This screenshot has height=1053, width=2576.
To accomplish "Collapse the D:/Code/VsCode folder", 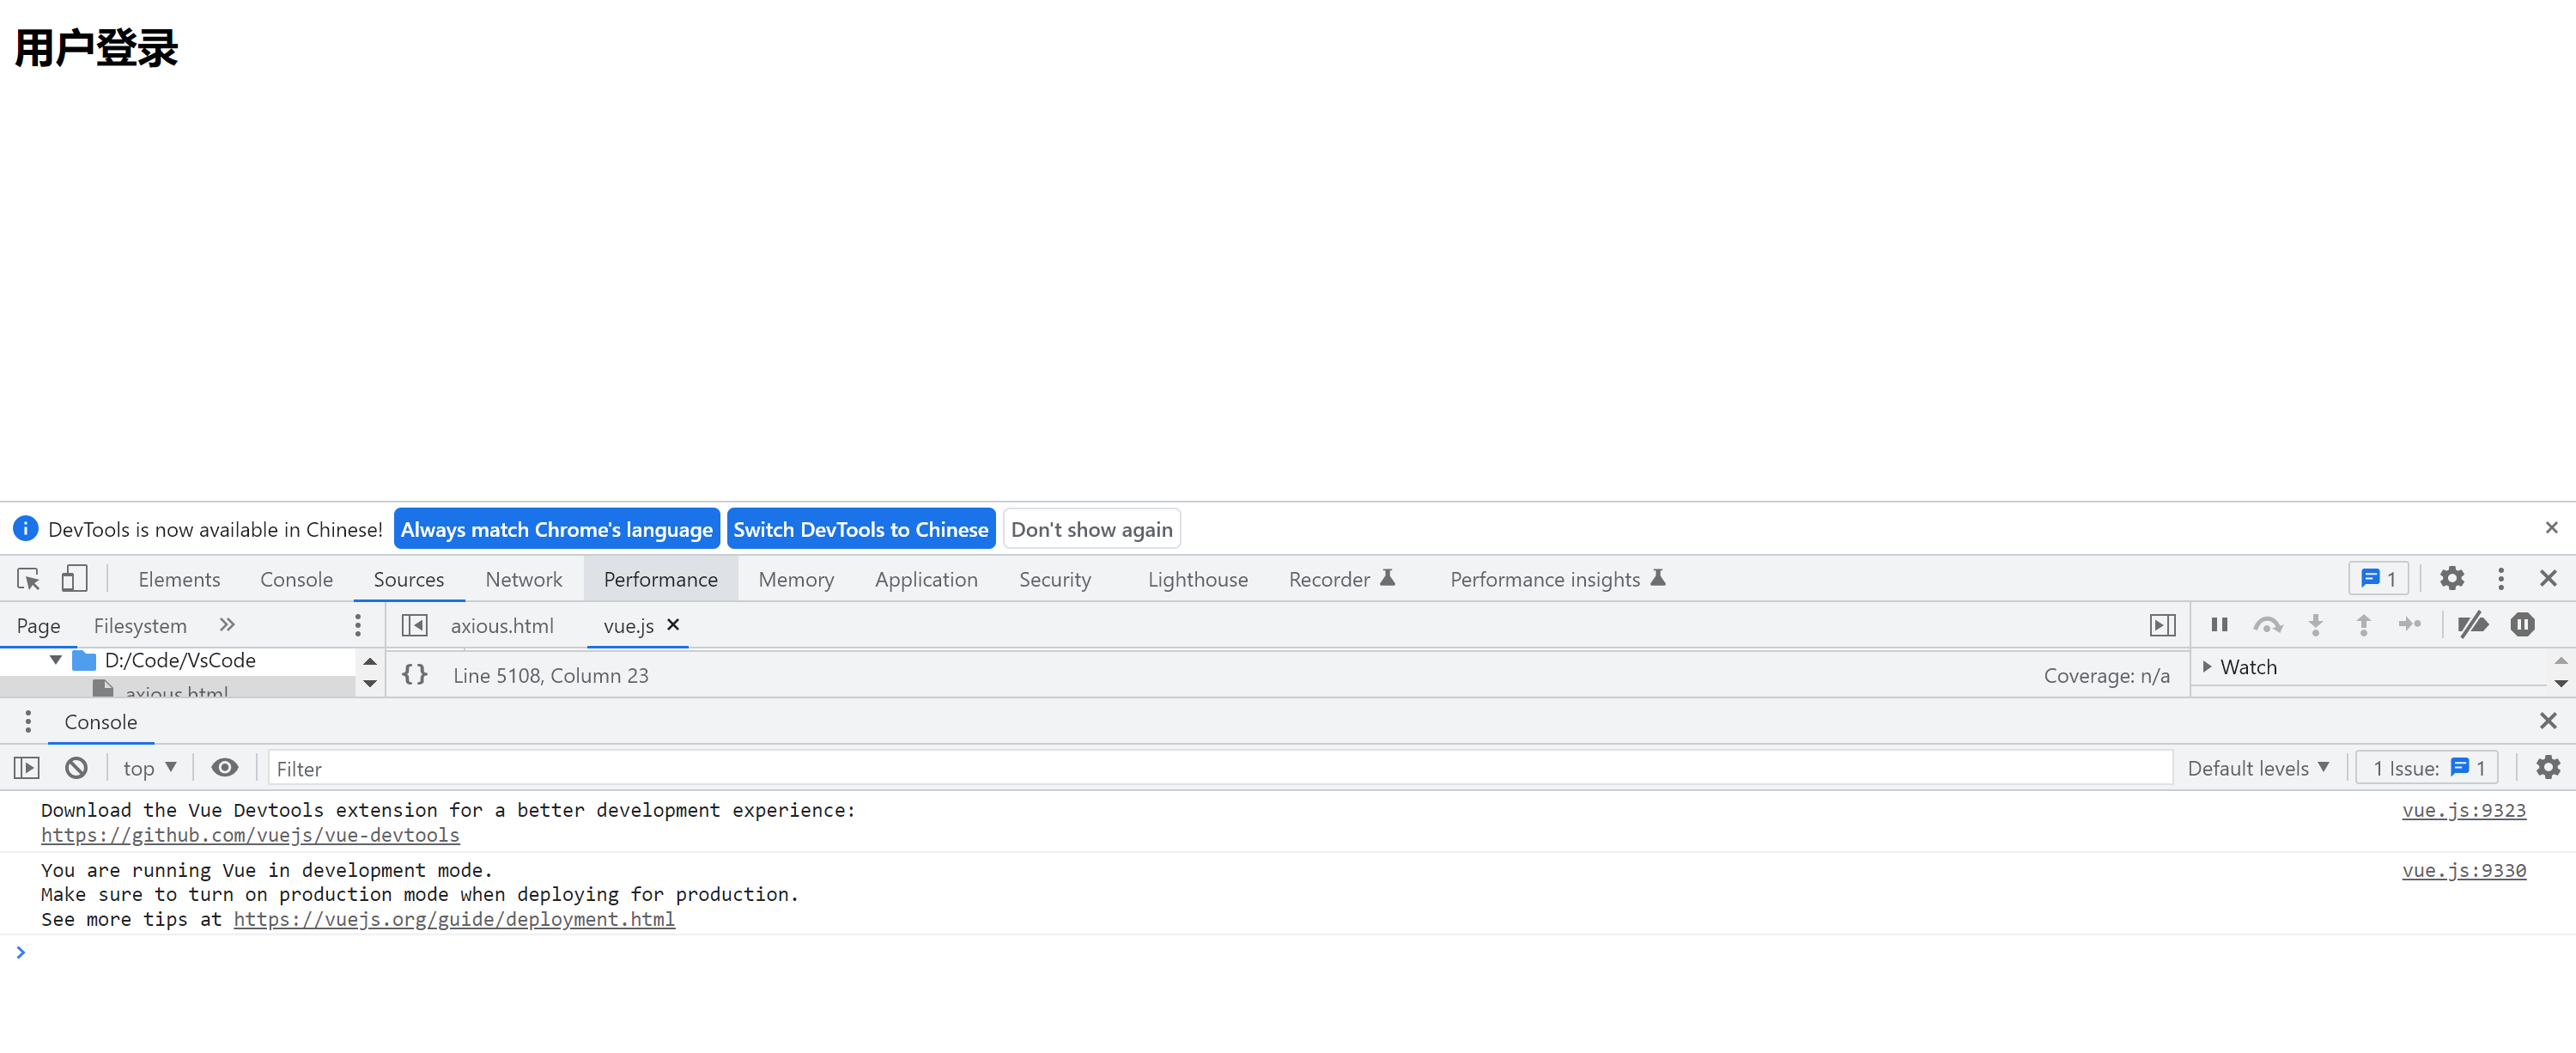I will pyautogui.click(x=56, y=660).
